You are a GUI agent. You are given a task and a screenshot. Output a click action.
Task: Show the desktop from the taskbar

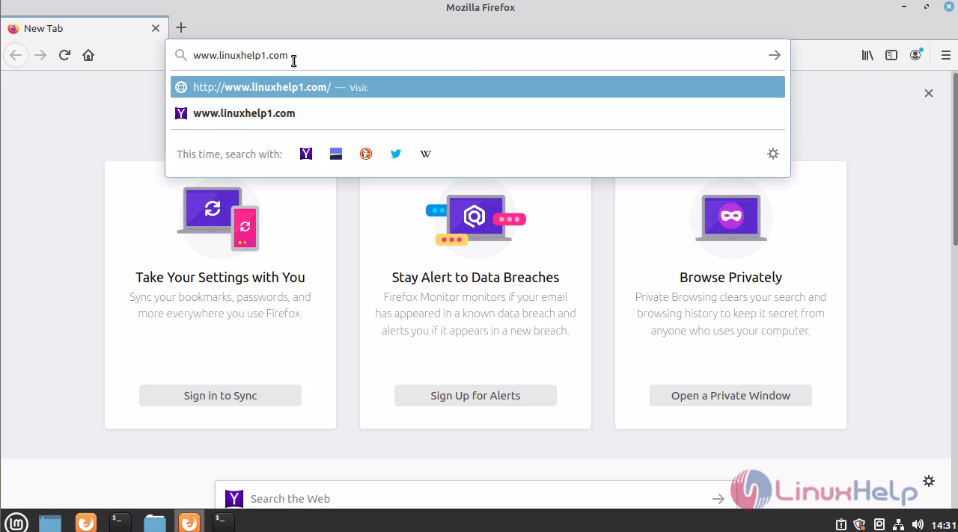coord(50,523)
